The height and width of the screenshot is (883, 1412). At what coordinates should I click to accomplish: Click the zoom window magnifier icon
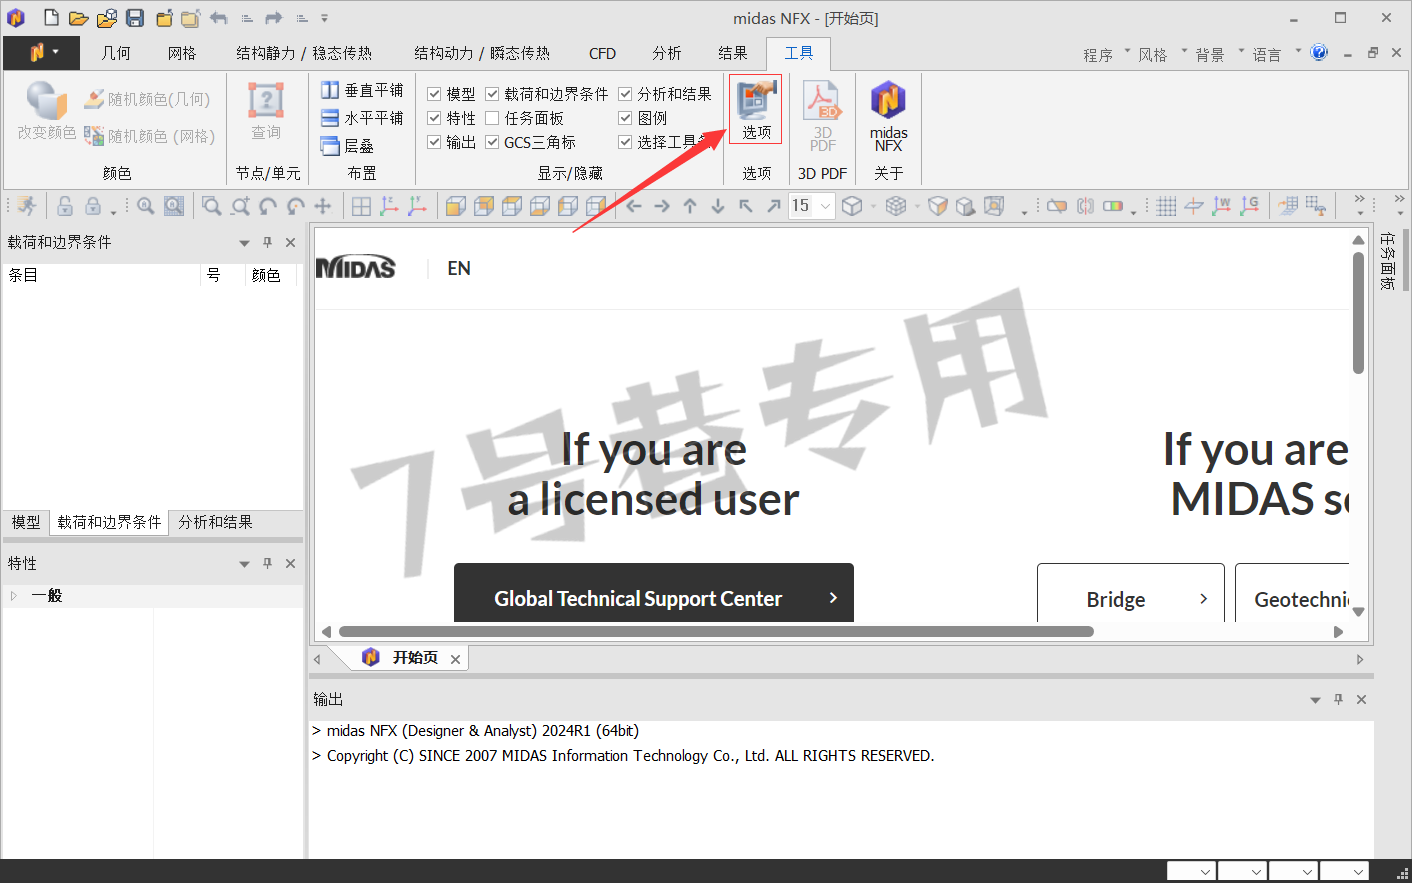point(211,206)
